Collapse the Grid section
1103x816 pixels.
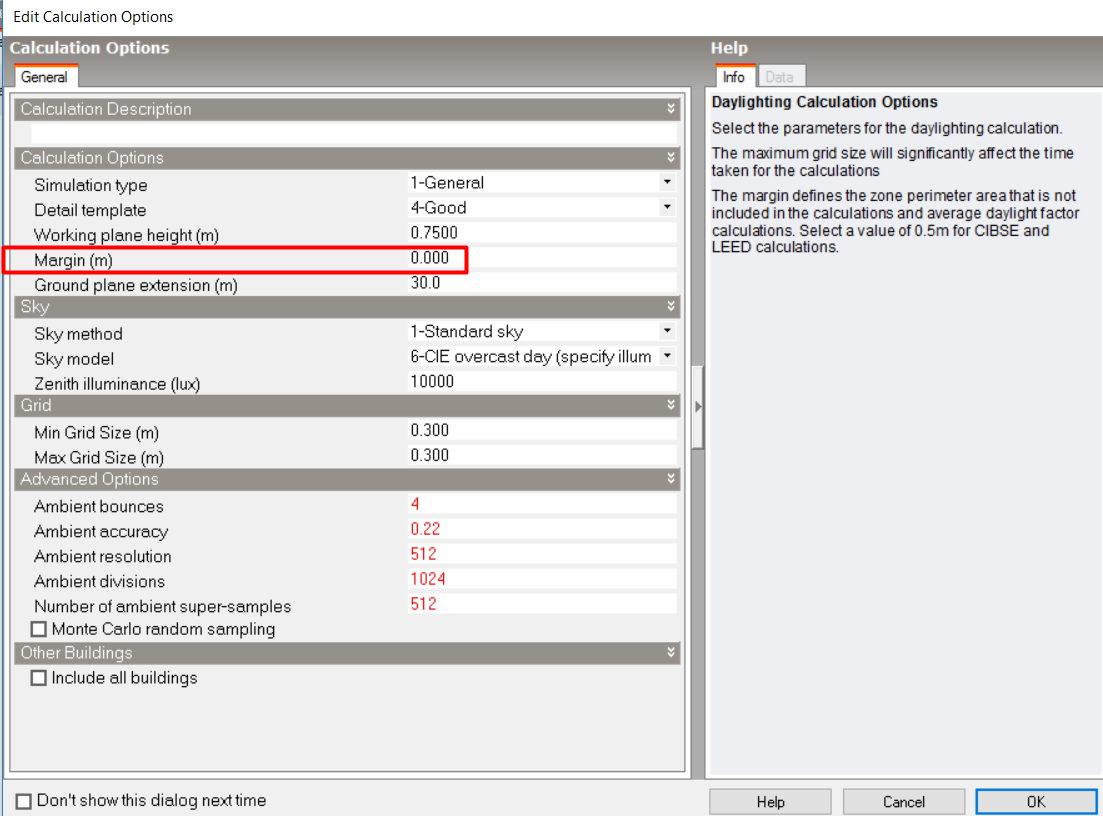[670, 405]
